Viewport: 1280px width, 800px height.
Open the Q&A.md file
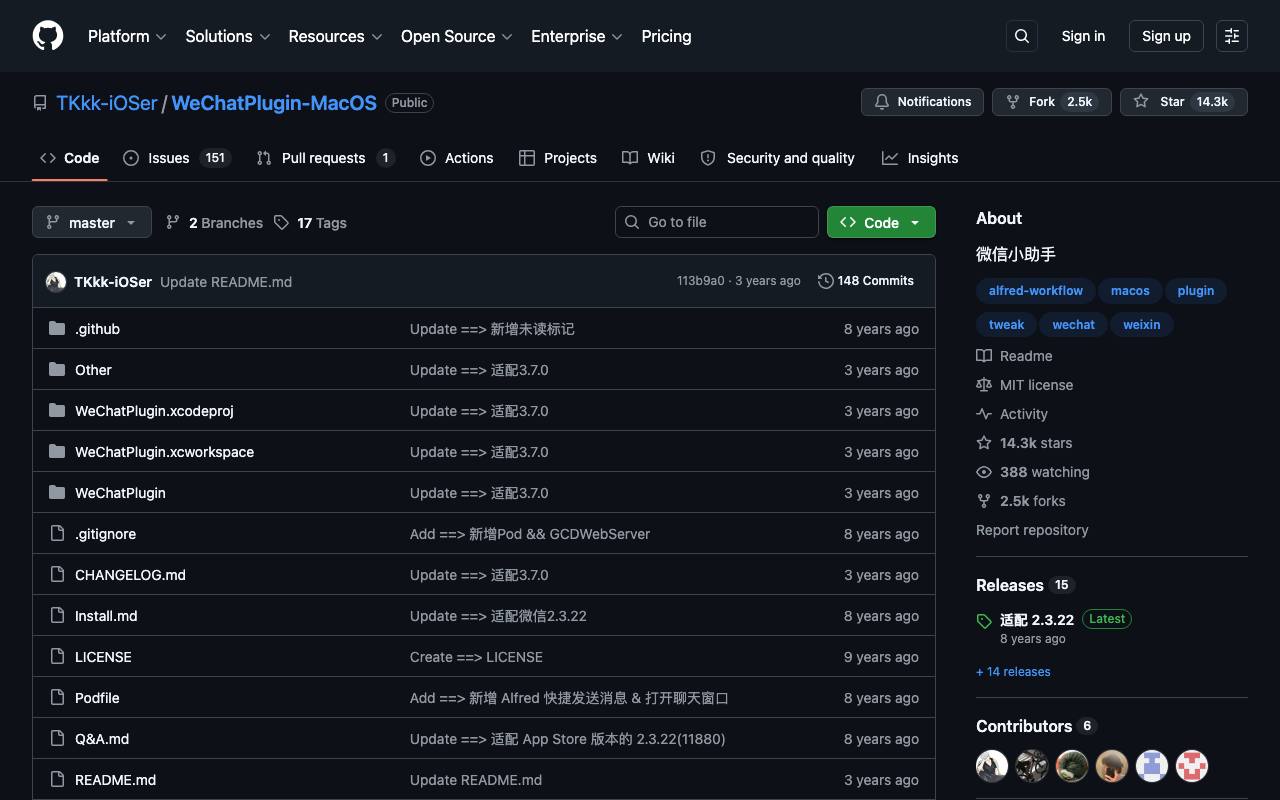coord(102,739)
